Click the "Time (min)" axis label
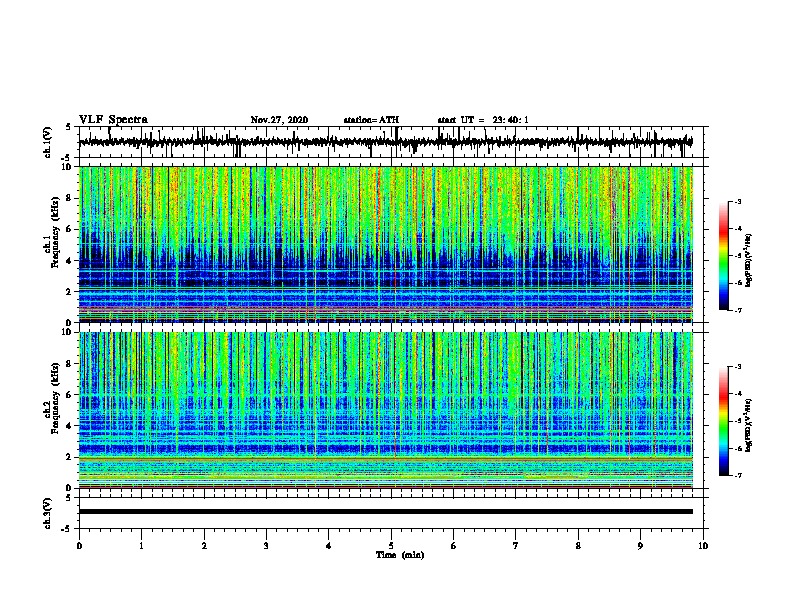Viewport: 792px width, 612px height. 400,555
